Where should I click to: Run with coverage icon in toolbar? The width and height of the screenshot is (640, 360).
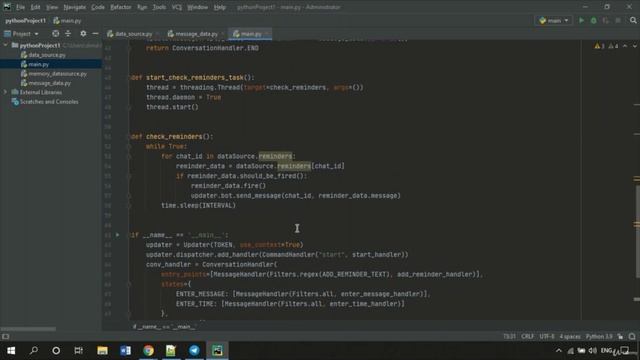pos(606,20)
